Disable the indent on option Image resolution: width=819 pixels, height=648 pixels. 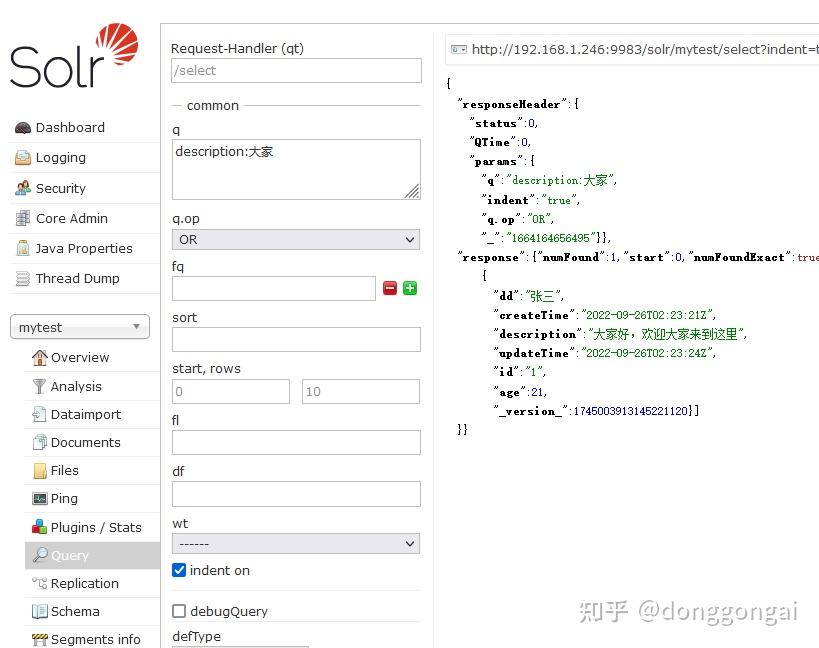pyautogui.click(x=178, y=570)
